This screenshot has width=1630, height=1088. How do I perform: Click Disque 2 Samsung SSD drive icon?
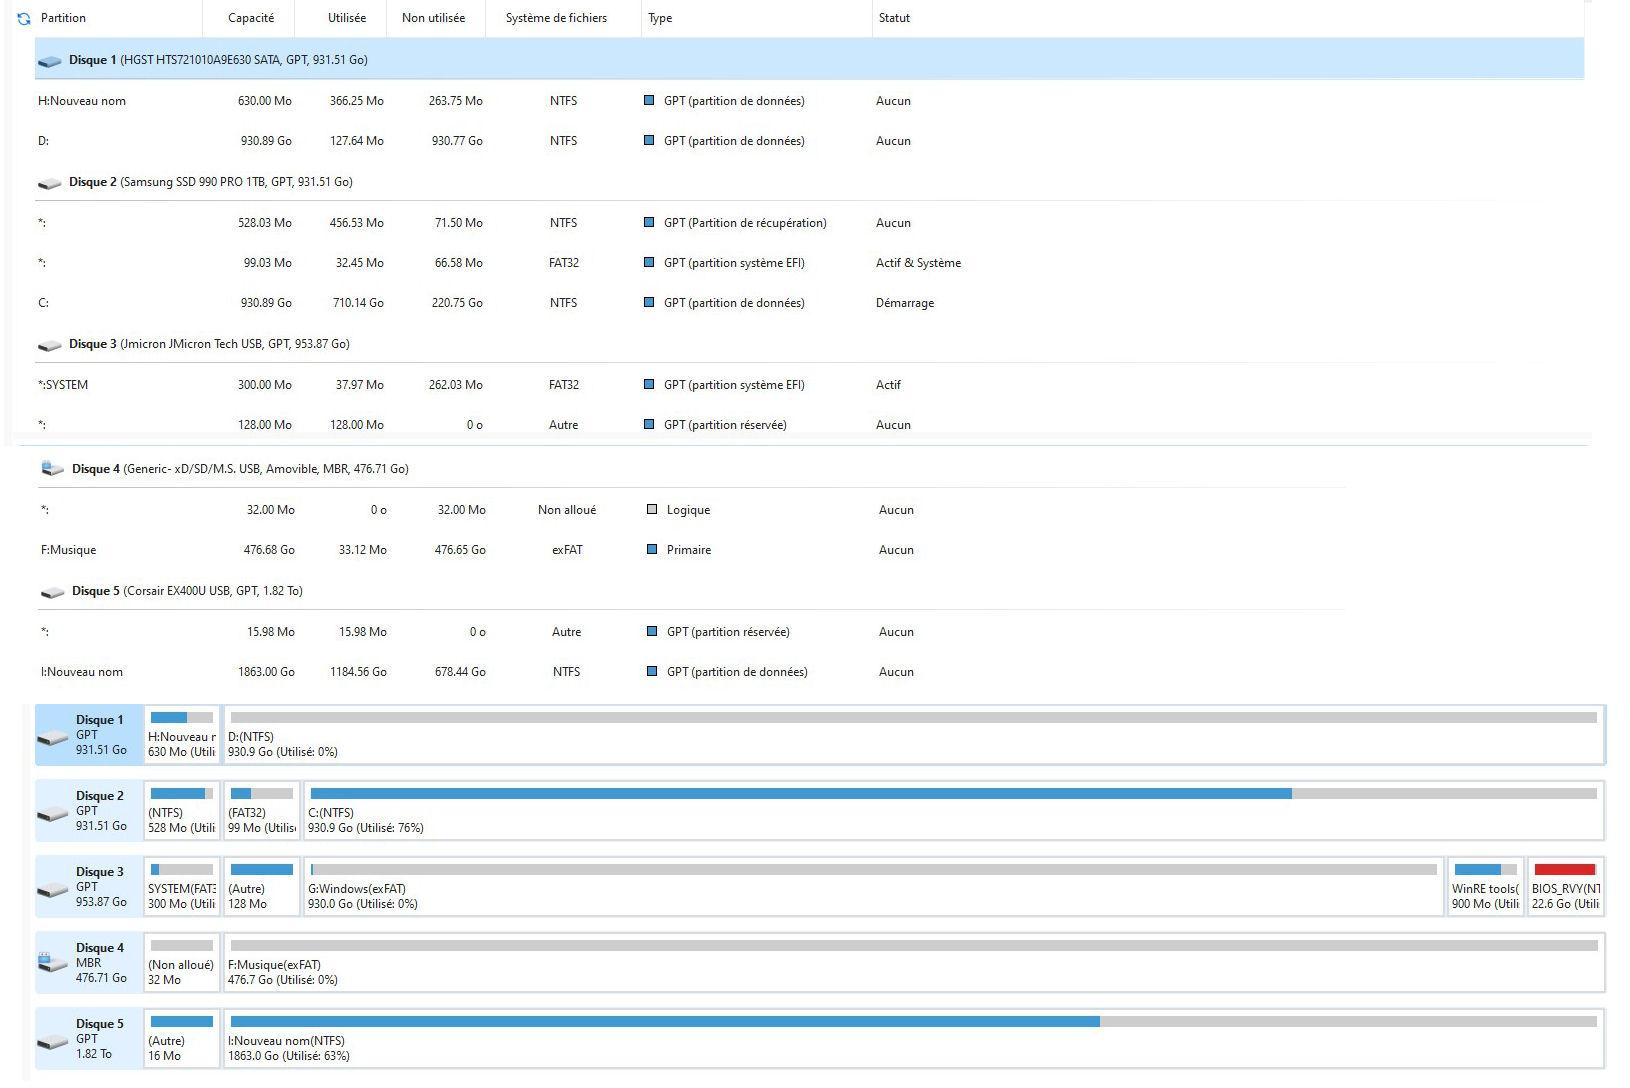click(x=49, y=183)
